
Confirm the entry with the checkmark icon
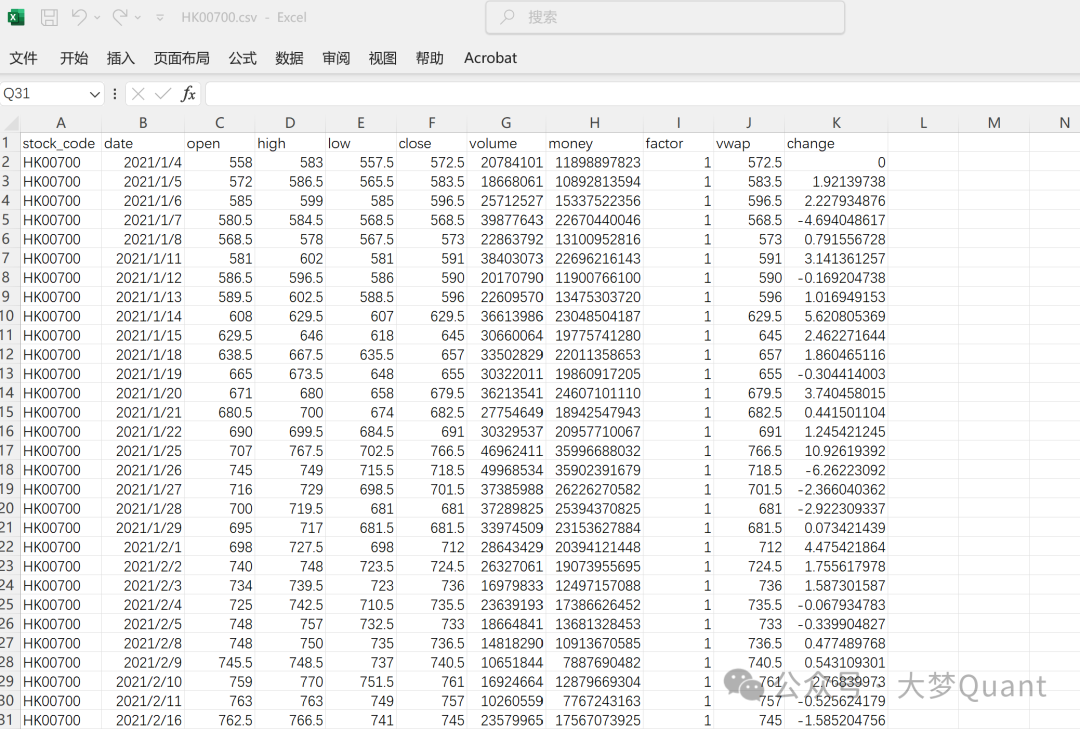[163, 94]
